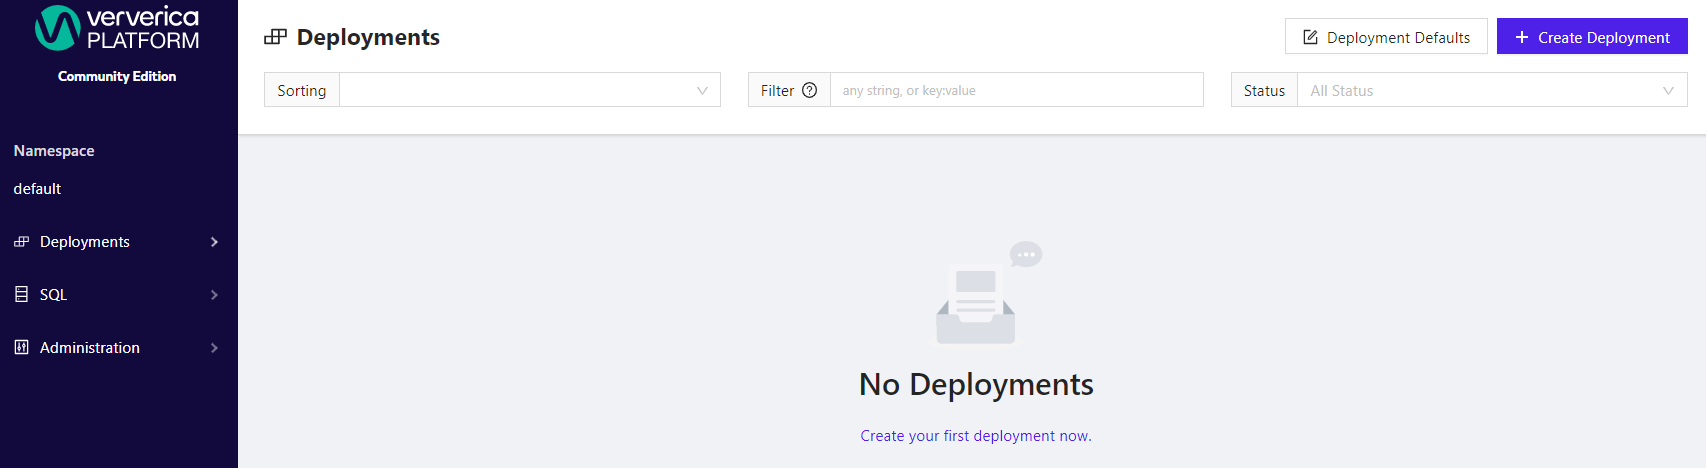Click the Deployments page header icon
The height and width of the screenshot is (468, 1706).
click(x=275, y=37)
